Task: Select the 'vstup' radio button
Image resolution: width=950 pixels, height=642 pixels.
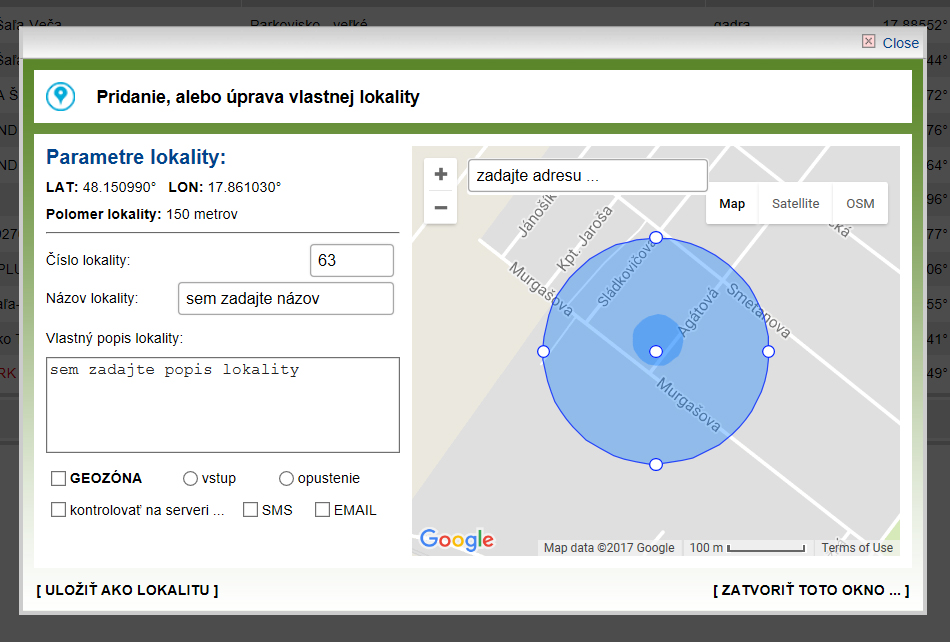Action: click(x=190, y=478)
